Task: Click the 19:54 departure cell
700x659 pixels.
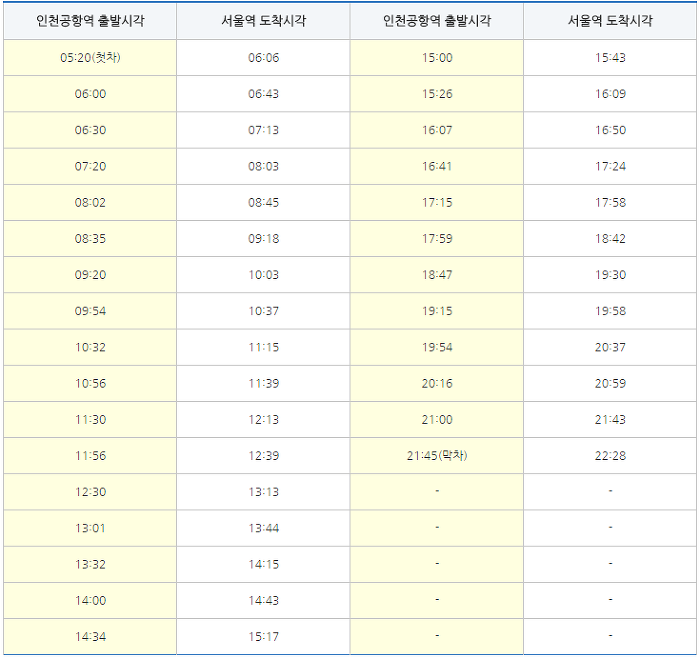Action: 437,347
